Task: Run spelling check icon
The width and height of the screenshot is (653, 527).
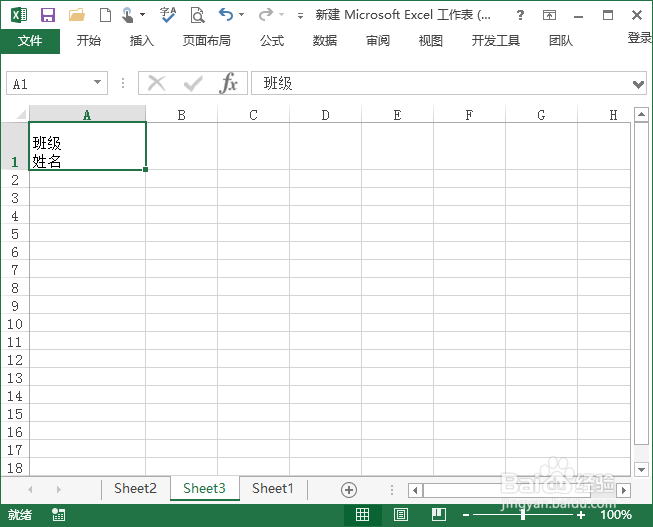Action: point(168,15)
